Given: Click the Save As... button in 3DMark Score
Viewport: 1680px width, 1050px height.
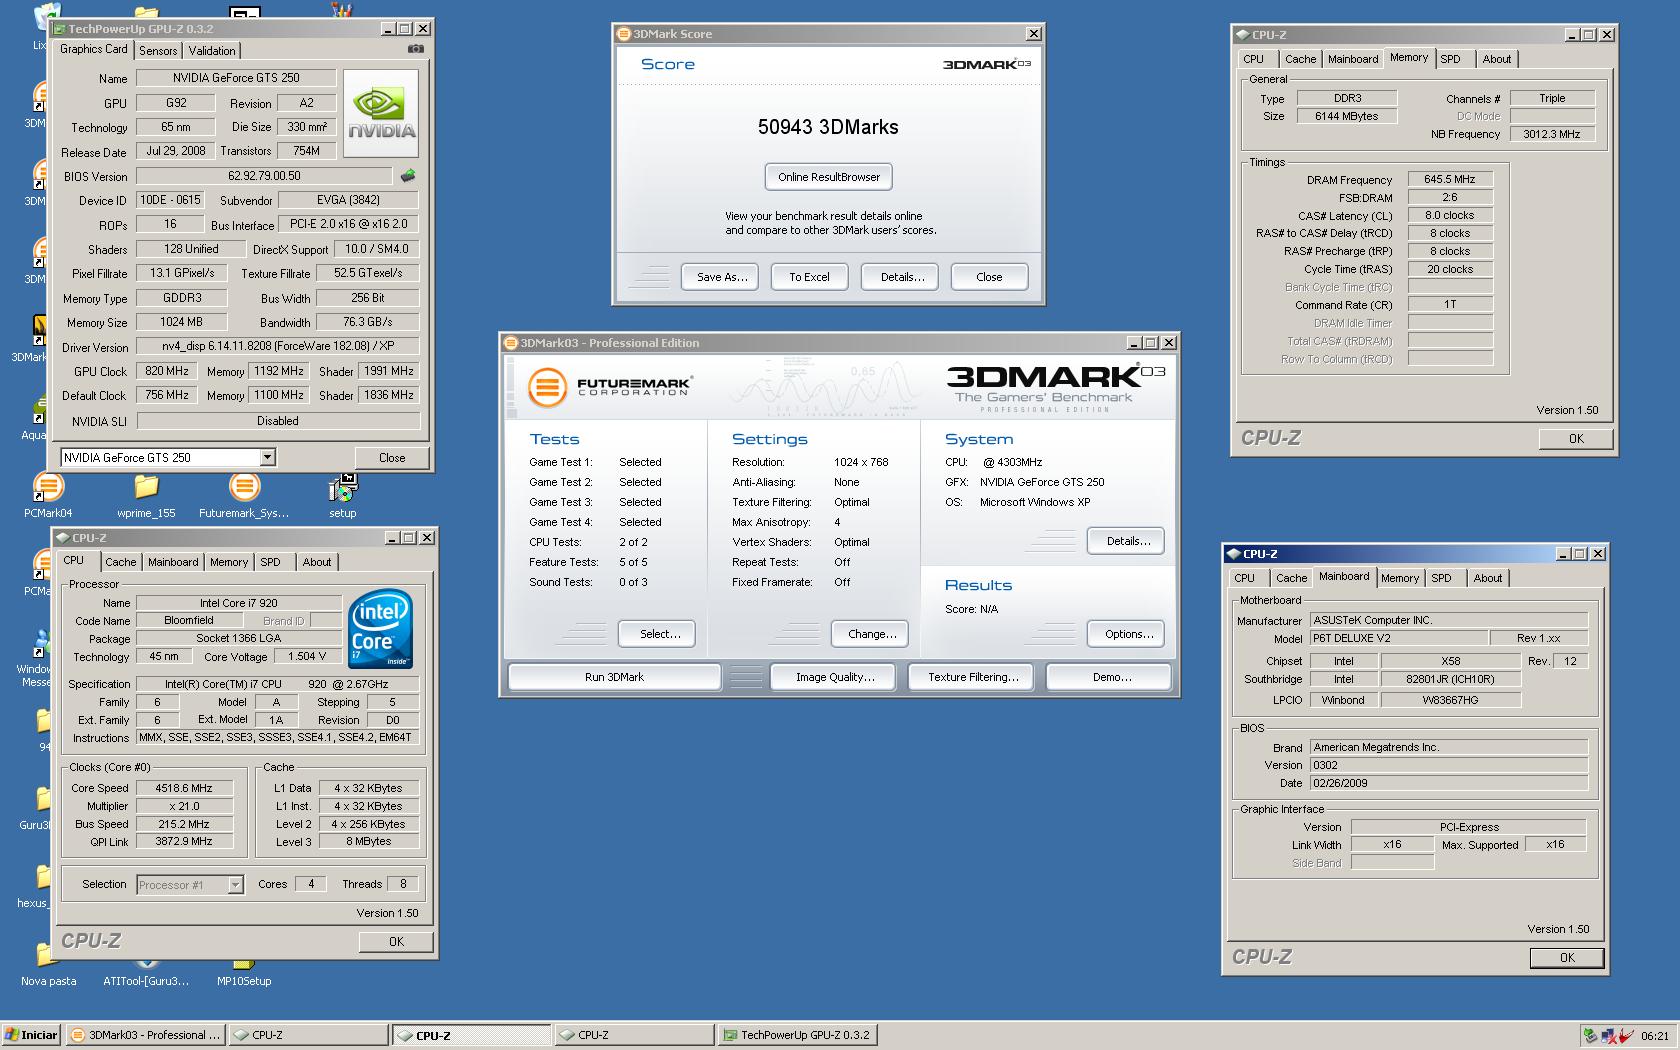Looking at the screenshot, I should pos(722,277).
